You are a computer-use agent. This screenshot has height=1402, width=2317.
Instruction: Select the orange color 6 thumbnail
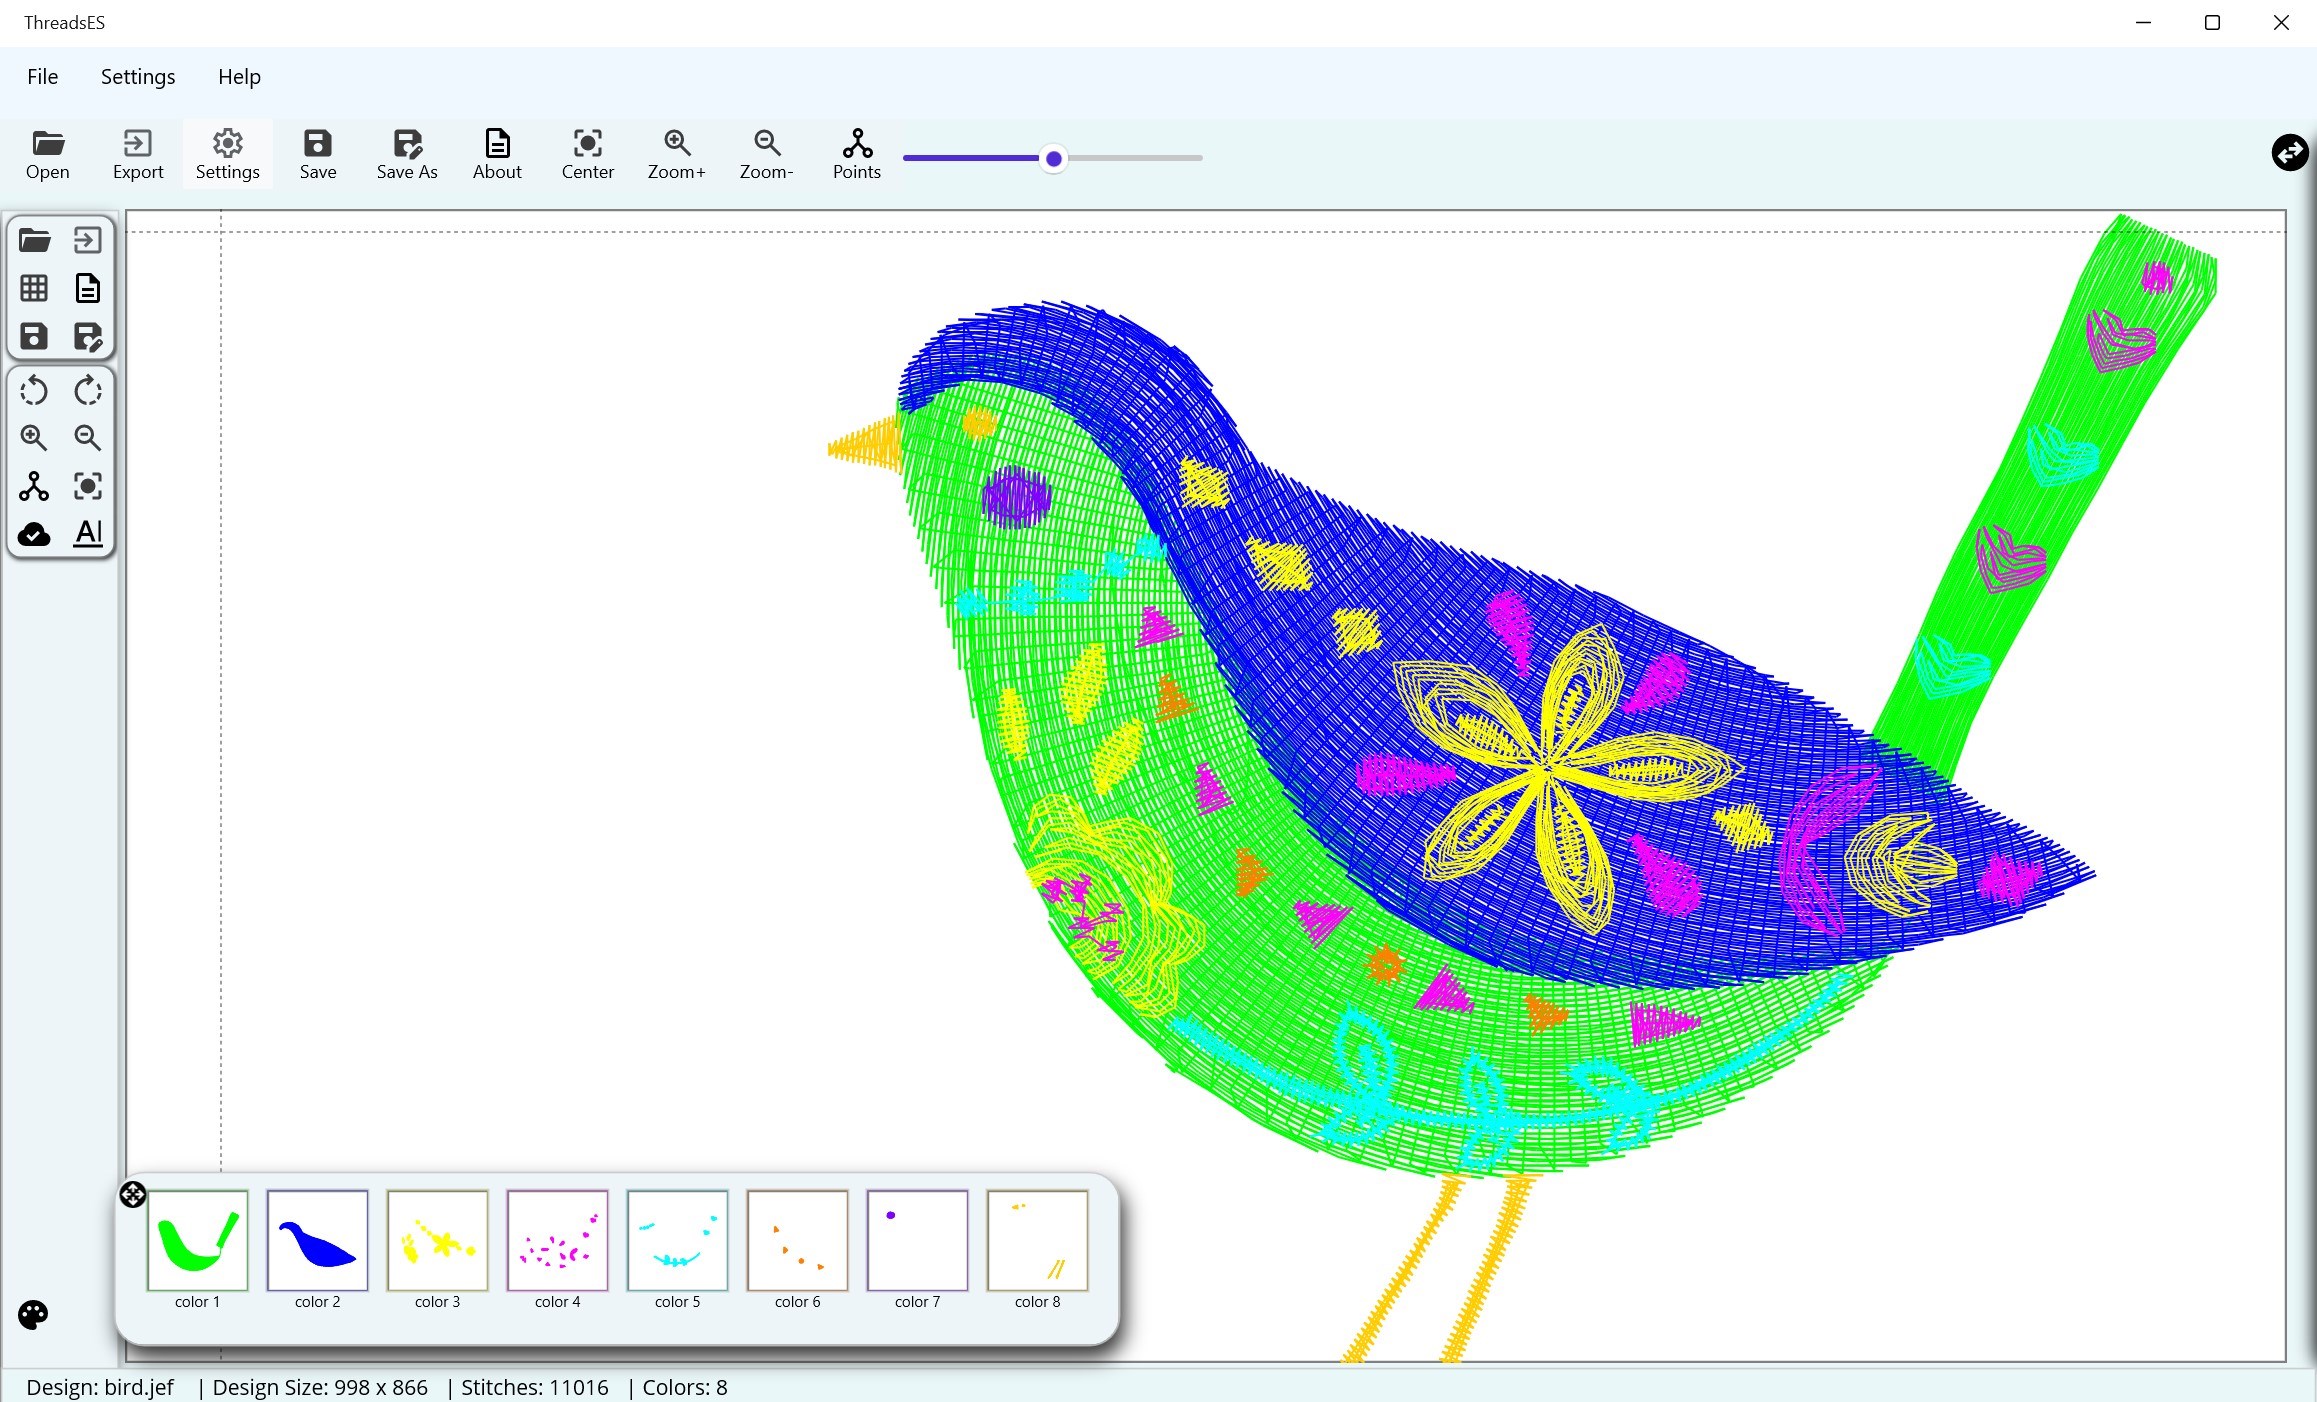[x=797, y=1240]
